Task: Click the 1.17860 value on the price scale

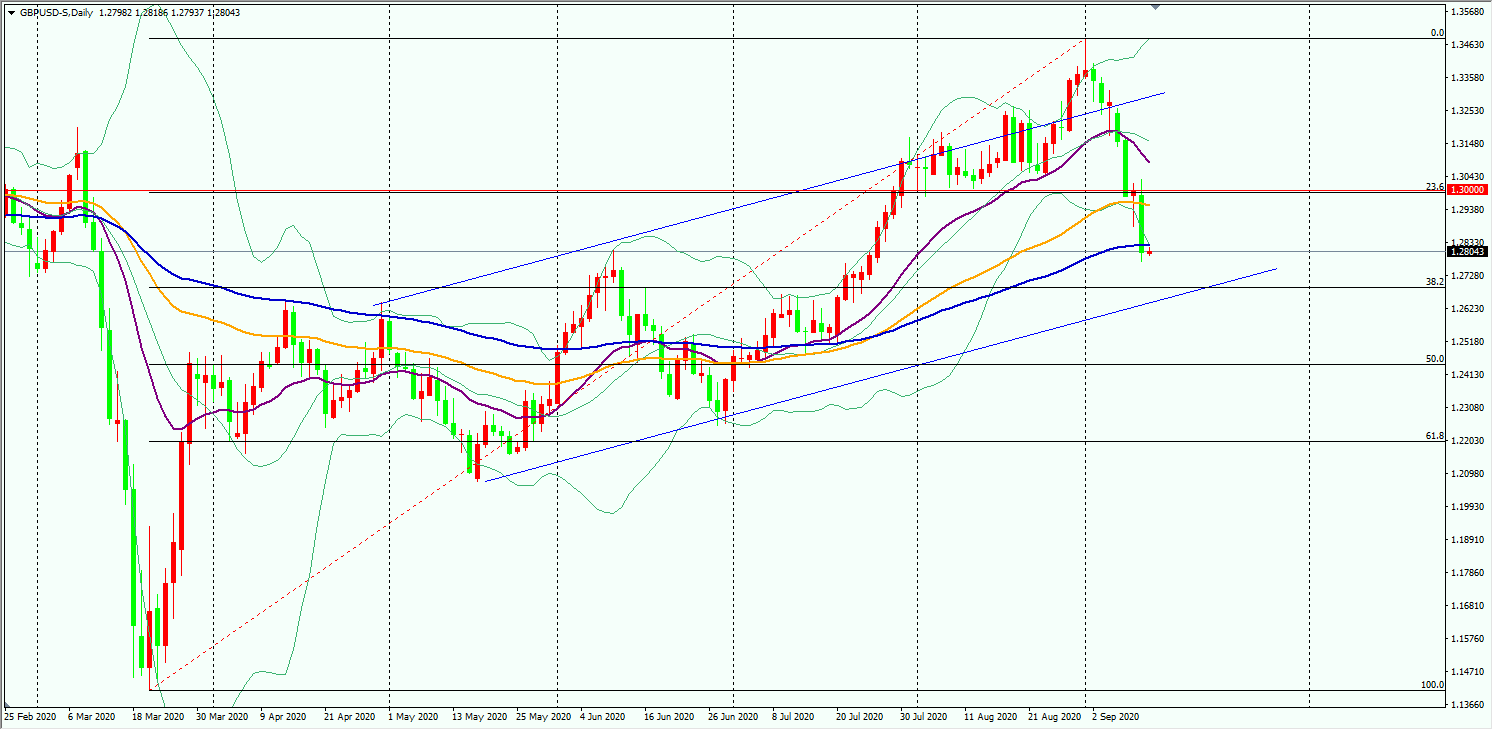Action: 1466,573
